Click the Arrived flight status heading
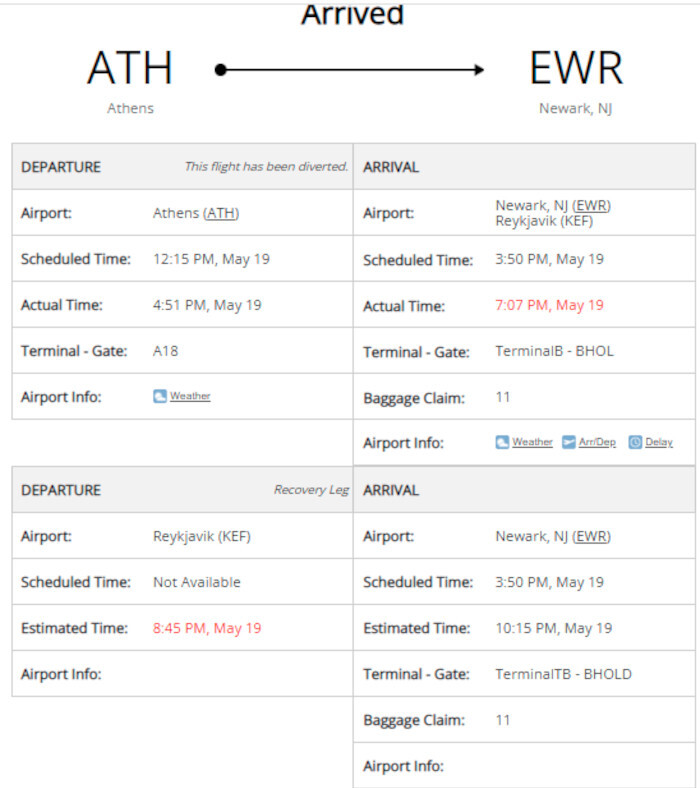Image resolution: width=700 pixels, height=788 pixels. [352, 15]
